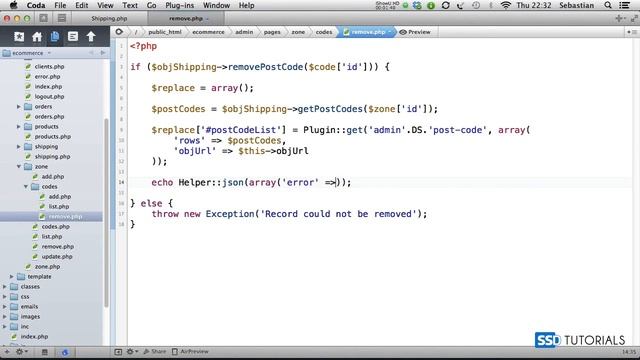Click the sidebar vertical scrollbar
Screen dimensions: 640x360
(x=107, y=212)
